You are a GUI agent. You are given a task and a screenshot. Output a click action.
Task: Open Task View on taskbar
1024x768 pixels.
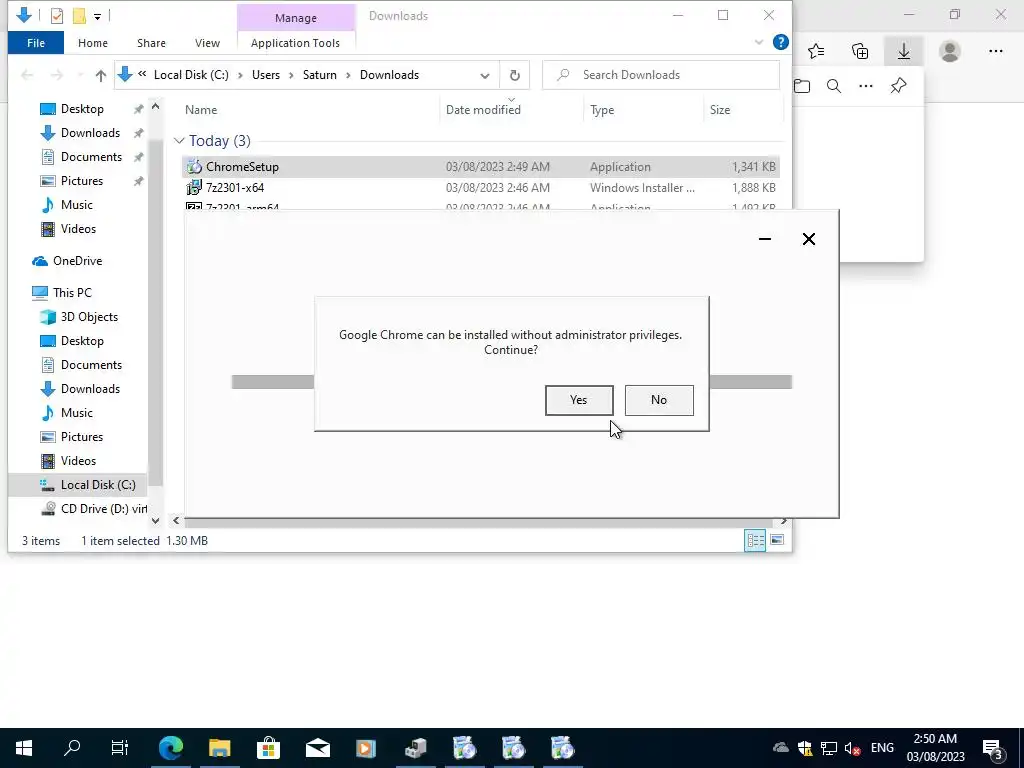[x=120, y=748]
